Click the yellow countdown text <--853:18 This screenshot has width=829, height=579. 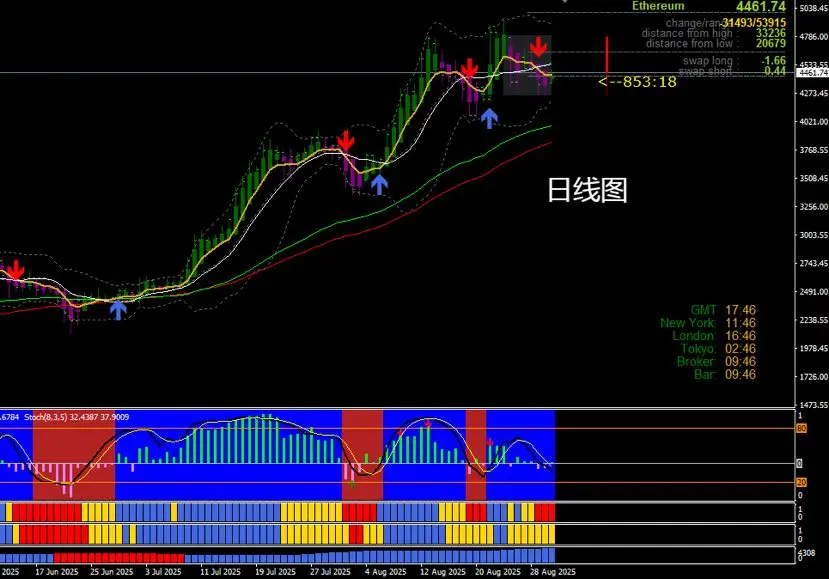637,82
